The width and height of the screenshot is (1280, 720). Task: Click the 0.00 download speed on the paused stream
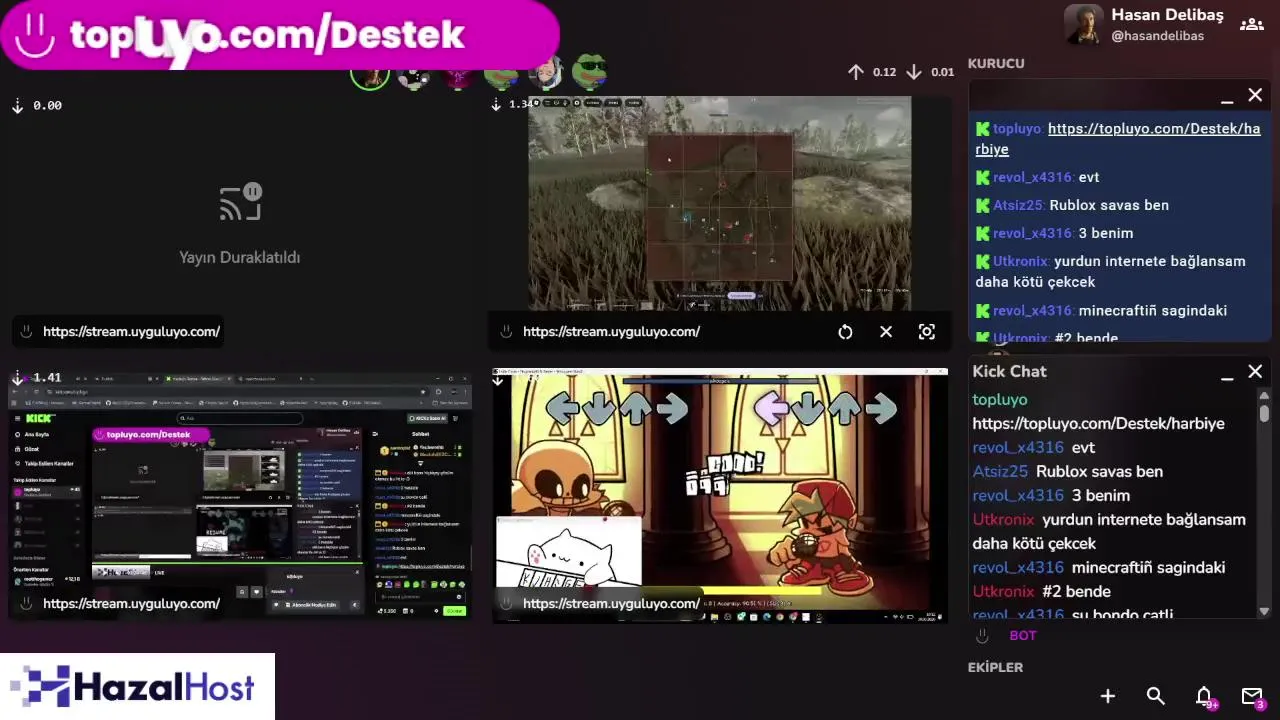click(x=47, y=105)
